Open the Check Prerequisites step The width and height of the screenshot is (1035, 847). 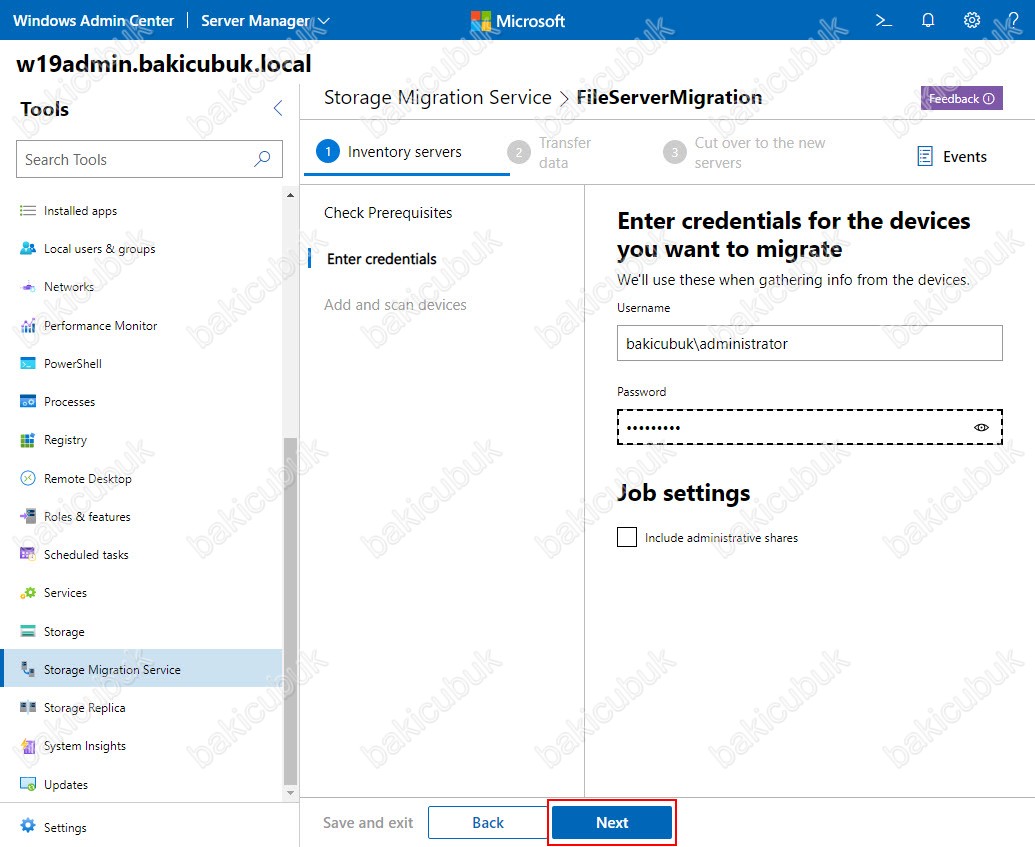[x=388, y=213]
